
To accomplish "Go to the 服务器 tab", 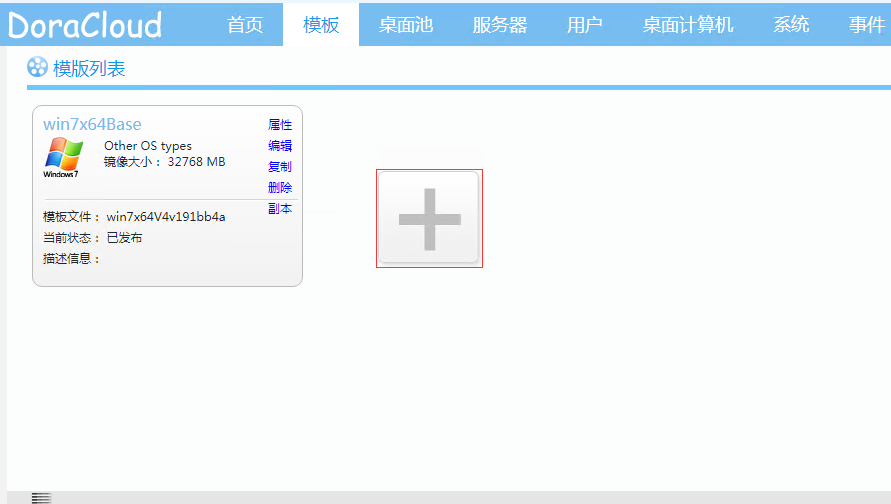I will point(499,25).
